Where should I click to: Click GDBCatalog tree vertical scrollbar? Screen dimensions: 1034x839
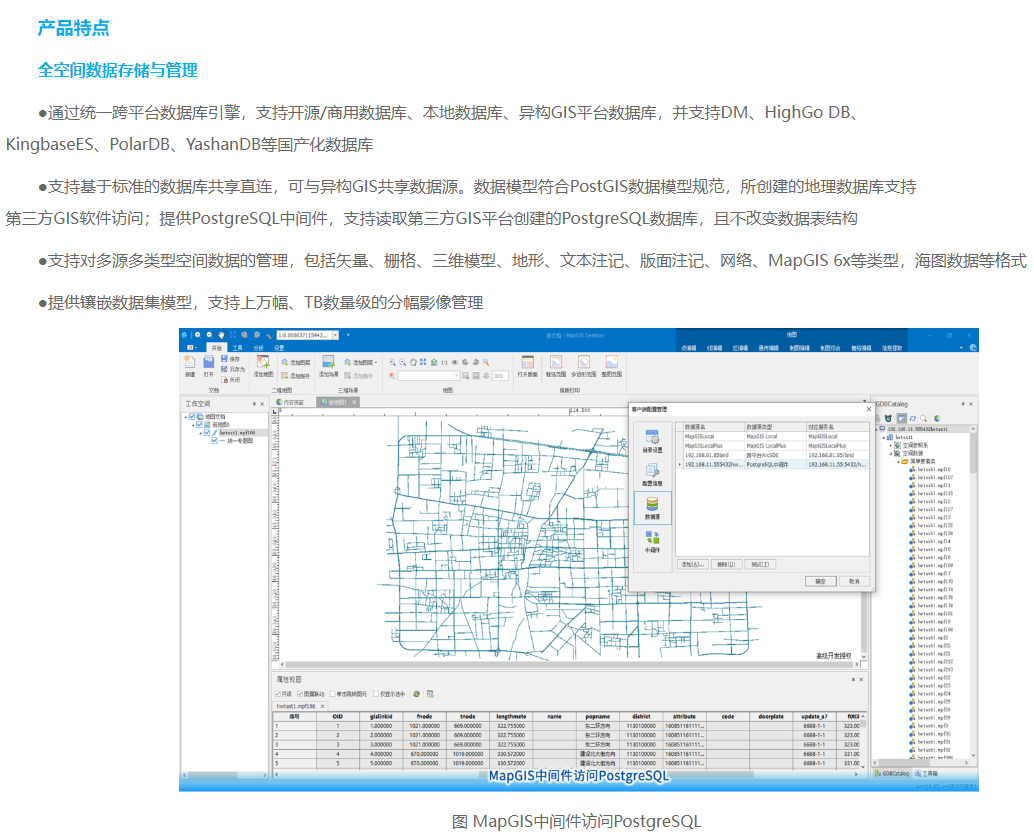coord(973,590)
